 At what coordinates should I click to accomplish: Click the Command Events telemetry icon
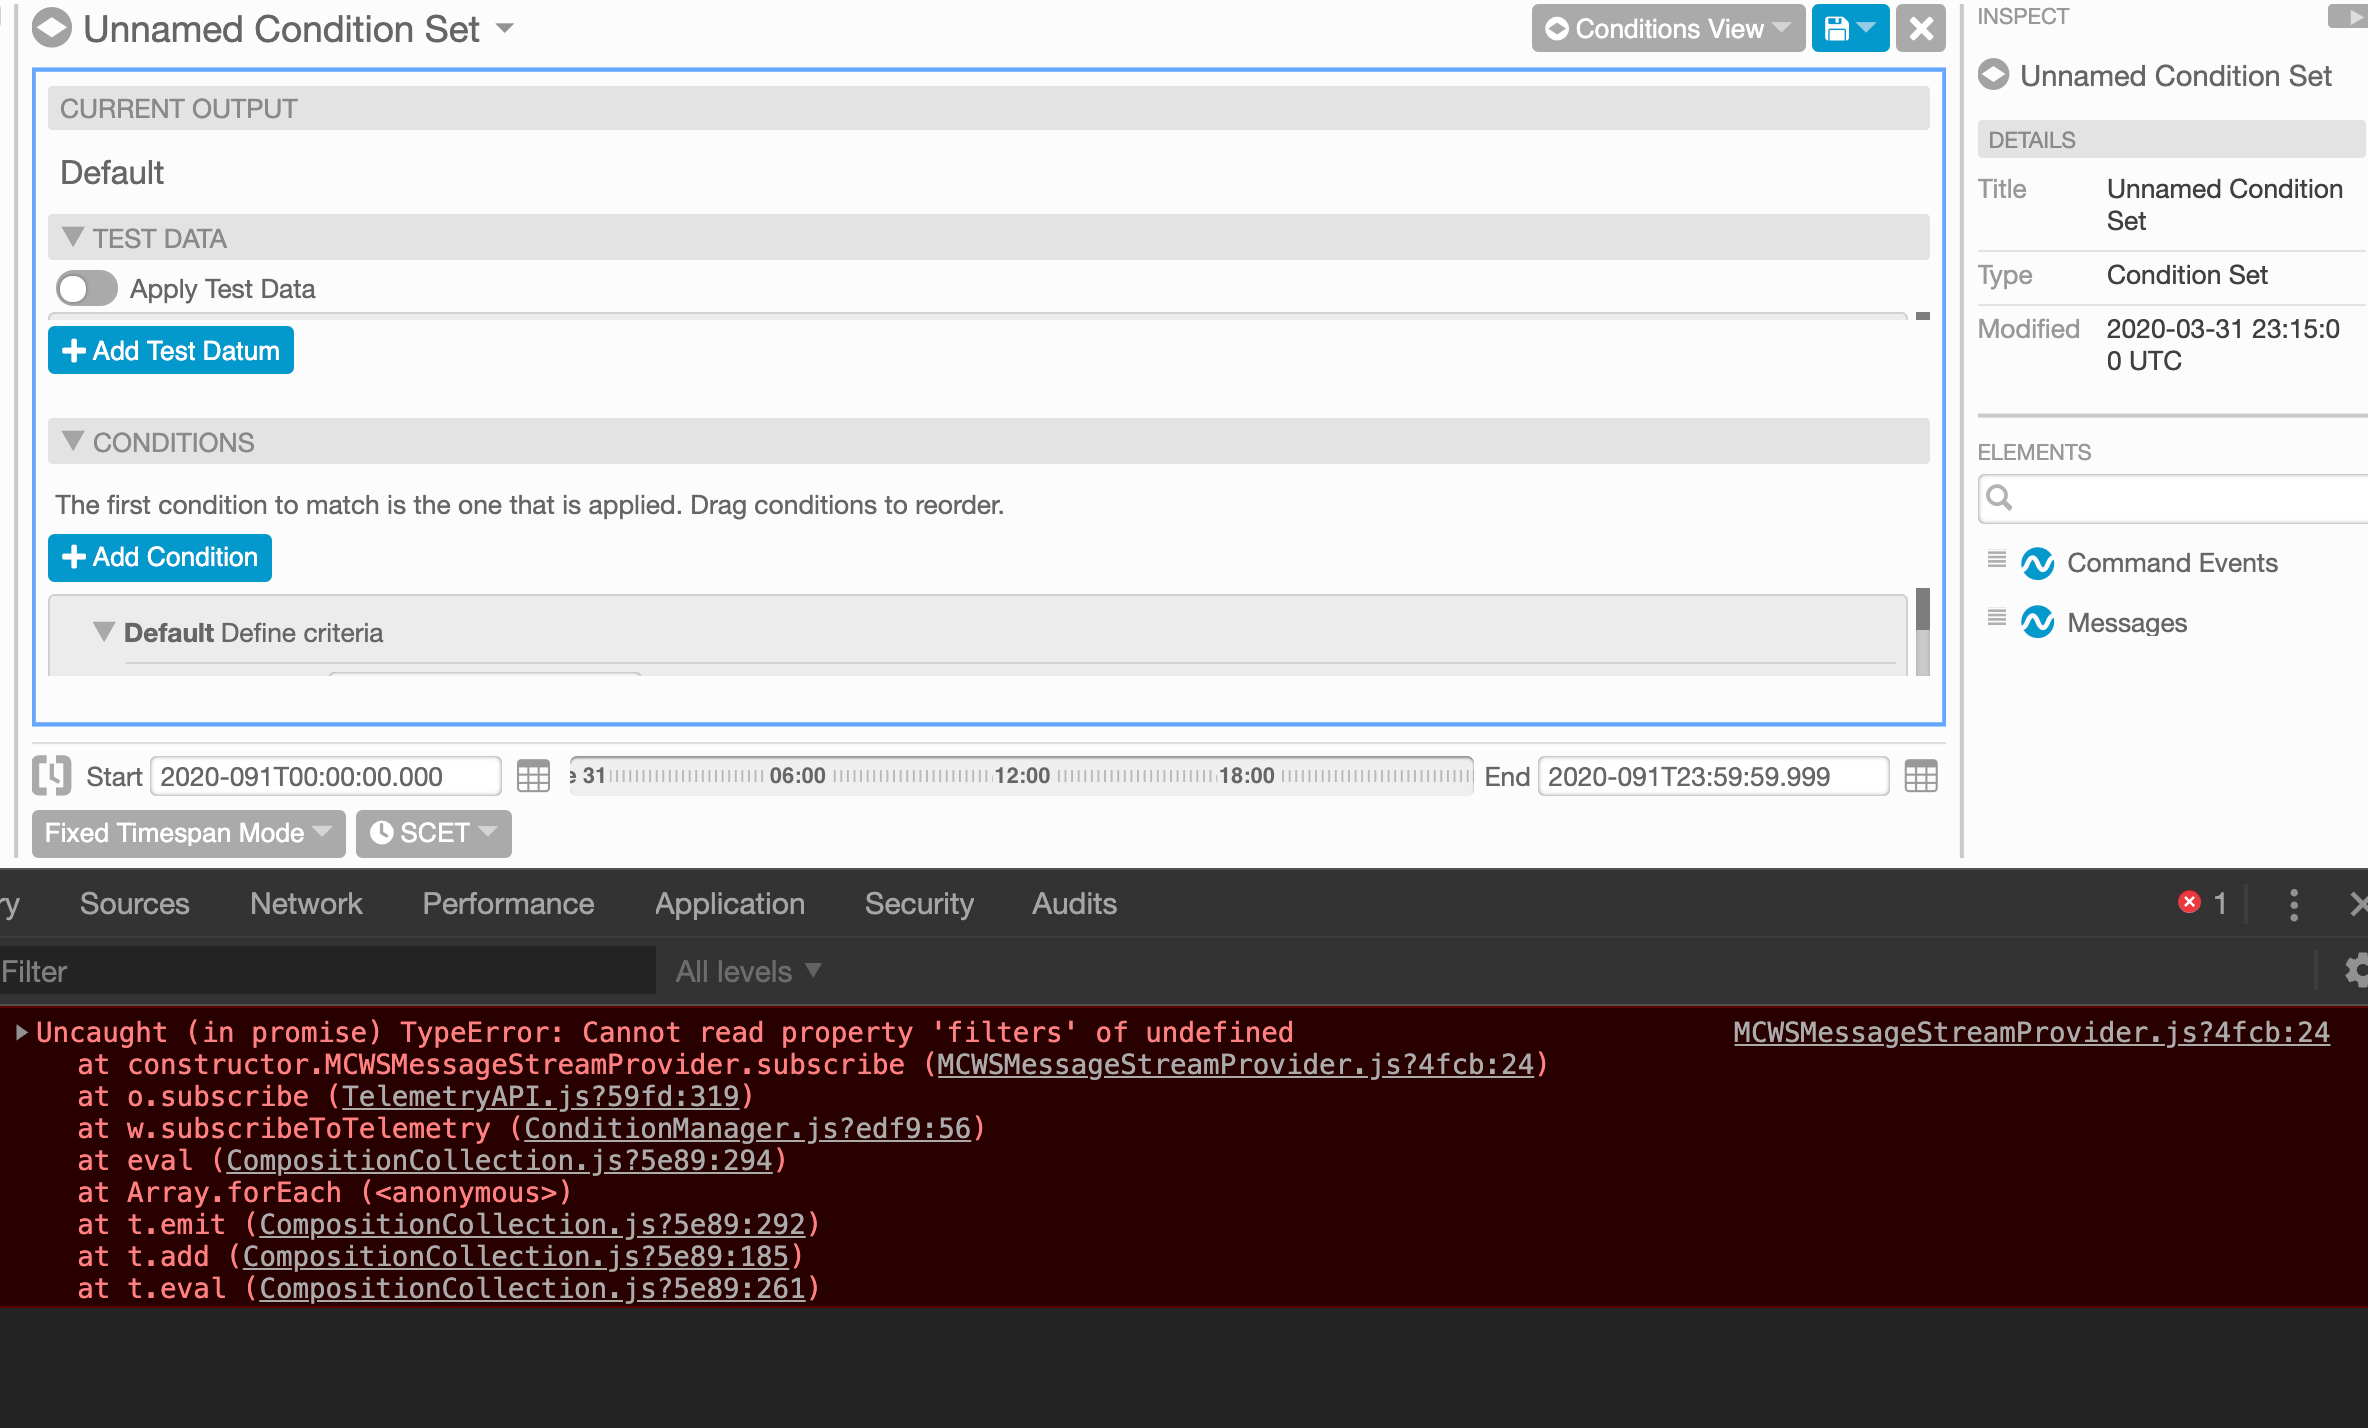tap(2040, 563)
